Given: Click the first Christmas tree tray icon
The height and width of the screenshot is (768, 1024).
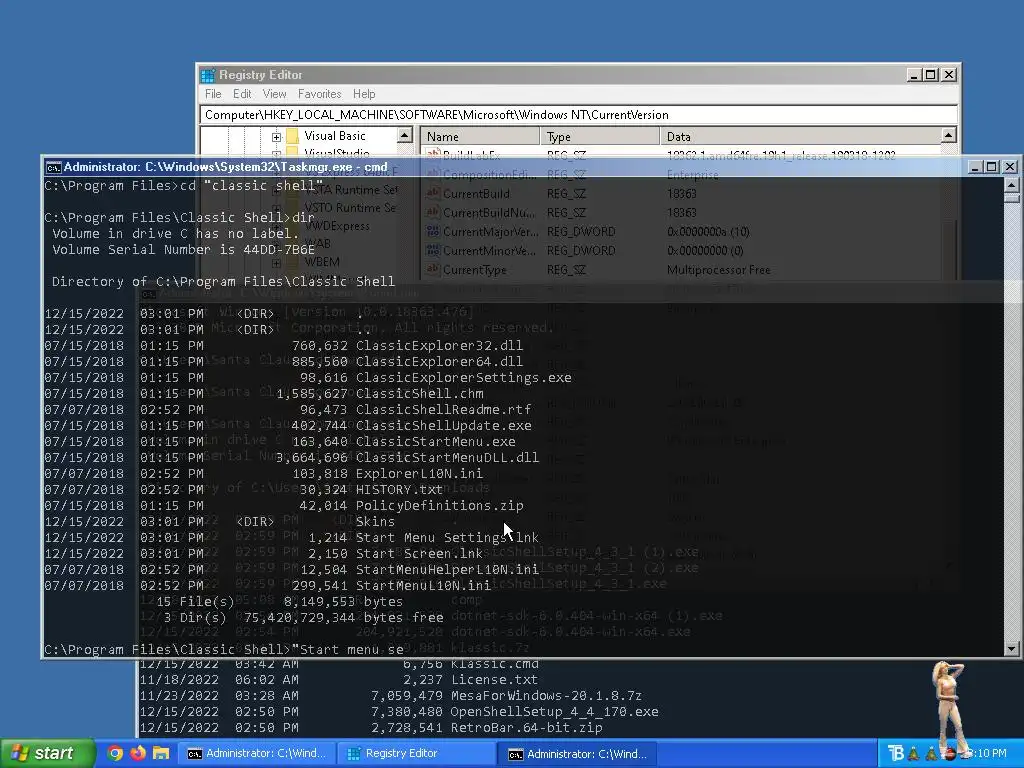Looking at the screenshot, I should click(x=914, y=754).
